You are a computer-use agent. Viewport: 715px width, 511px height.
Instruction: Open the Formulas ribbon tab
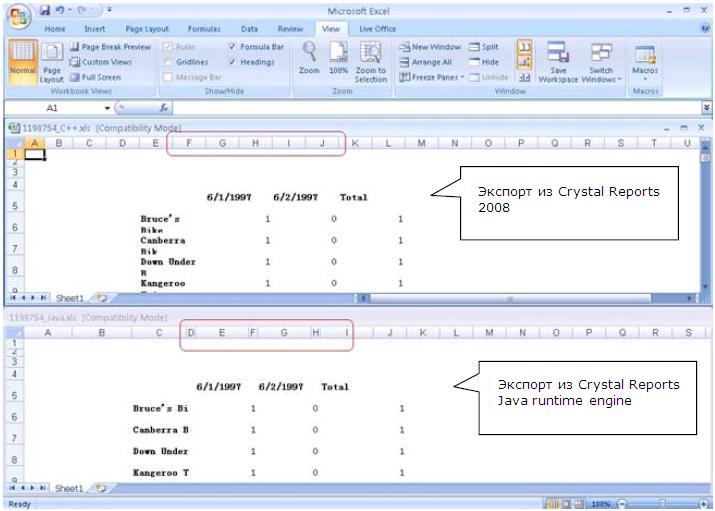pyautogui.click(x=204, y=29)
